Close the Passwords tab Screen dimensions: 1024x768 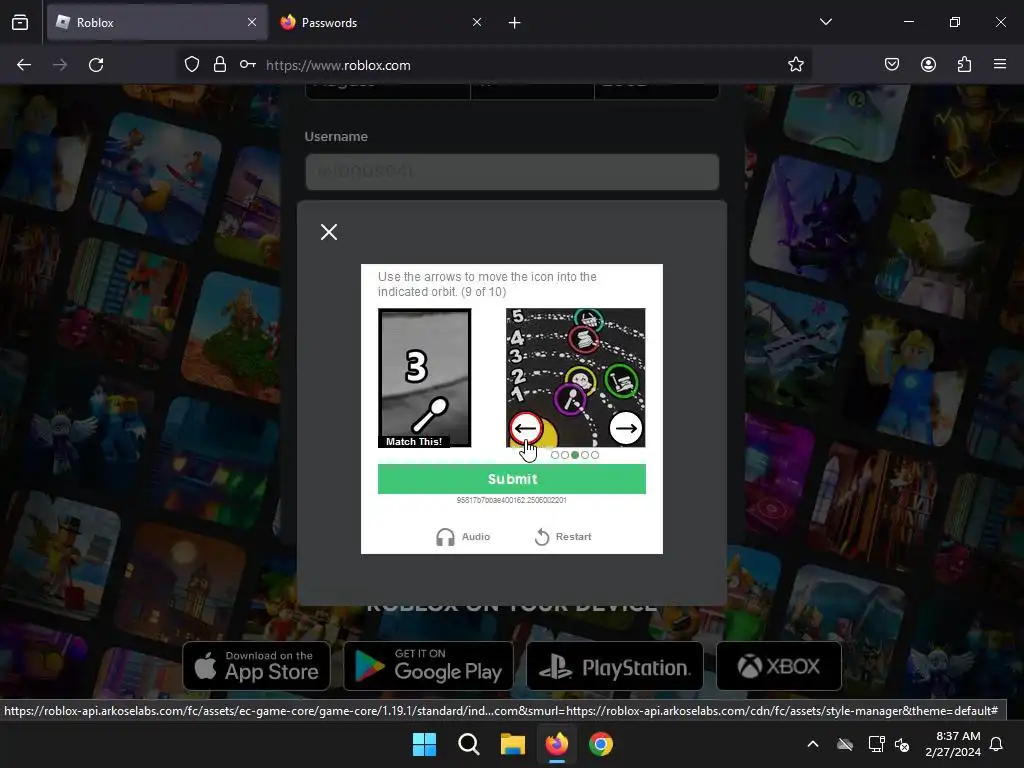coord(477,22)
